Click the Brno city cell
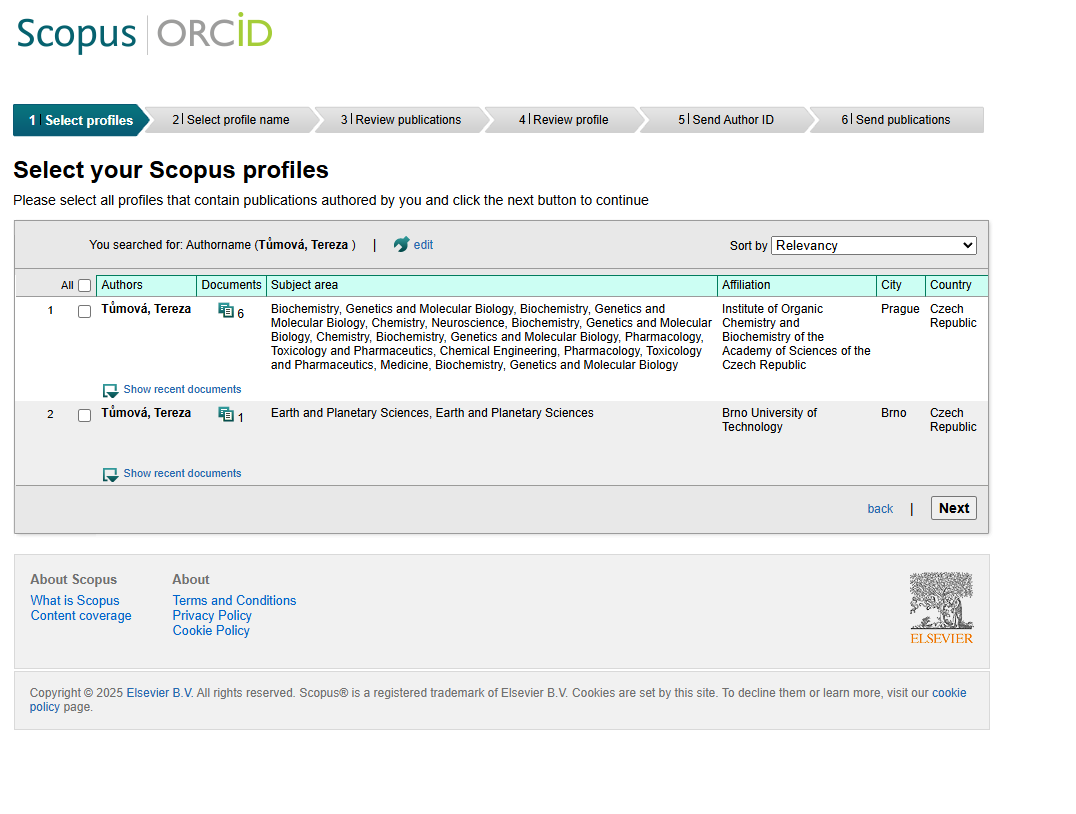Viewport: 1076px width, 814px height. tap(893, 412)
